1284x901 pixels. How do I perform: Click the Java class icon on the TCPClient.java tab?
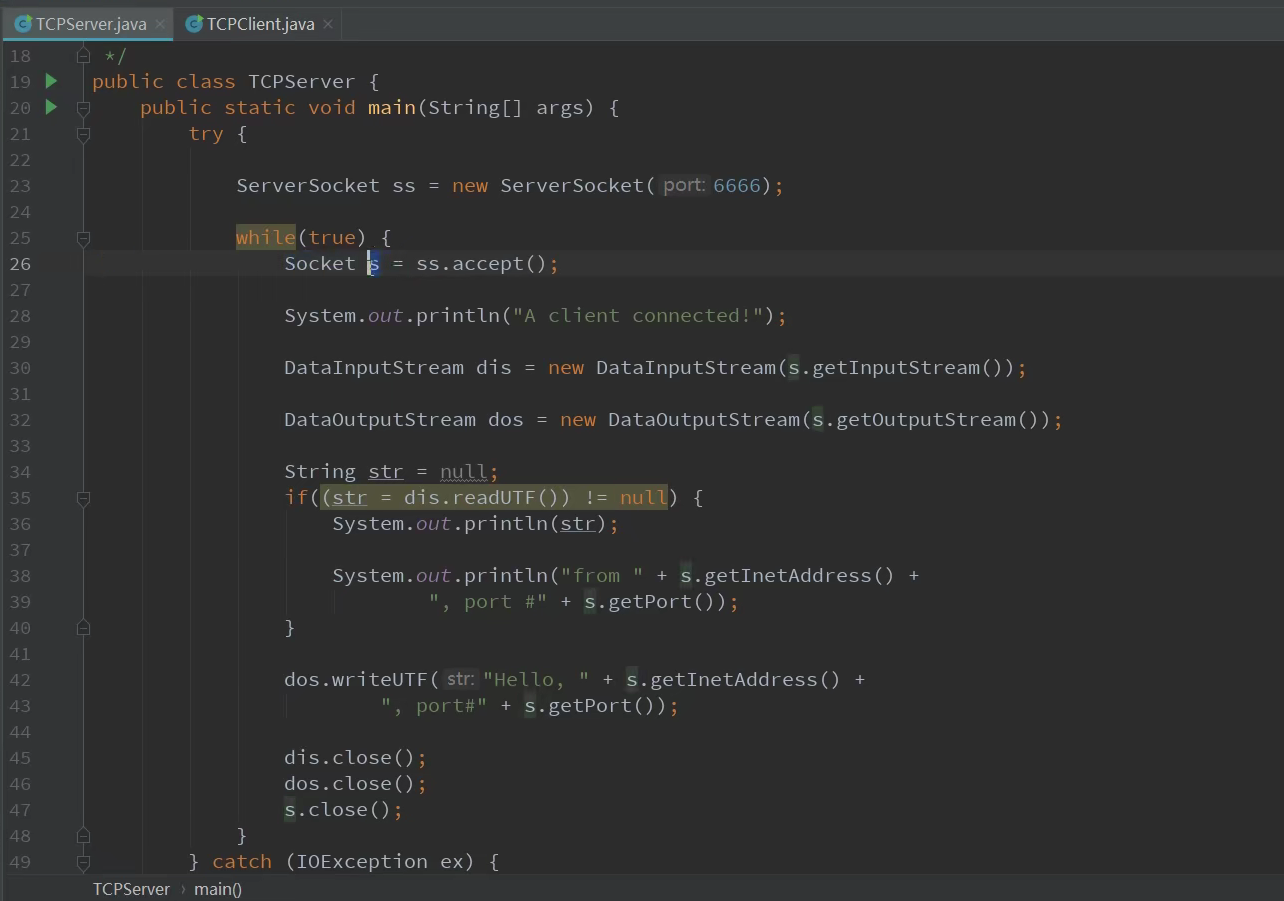point(194,23)
